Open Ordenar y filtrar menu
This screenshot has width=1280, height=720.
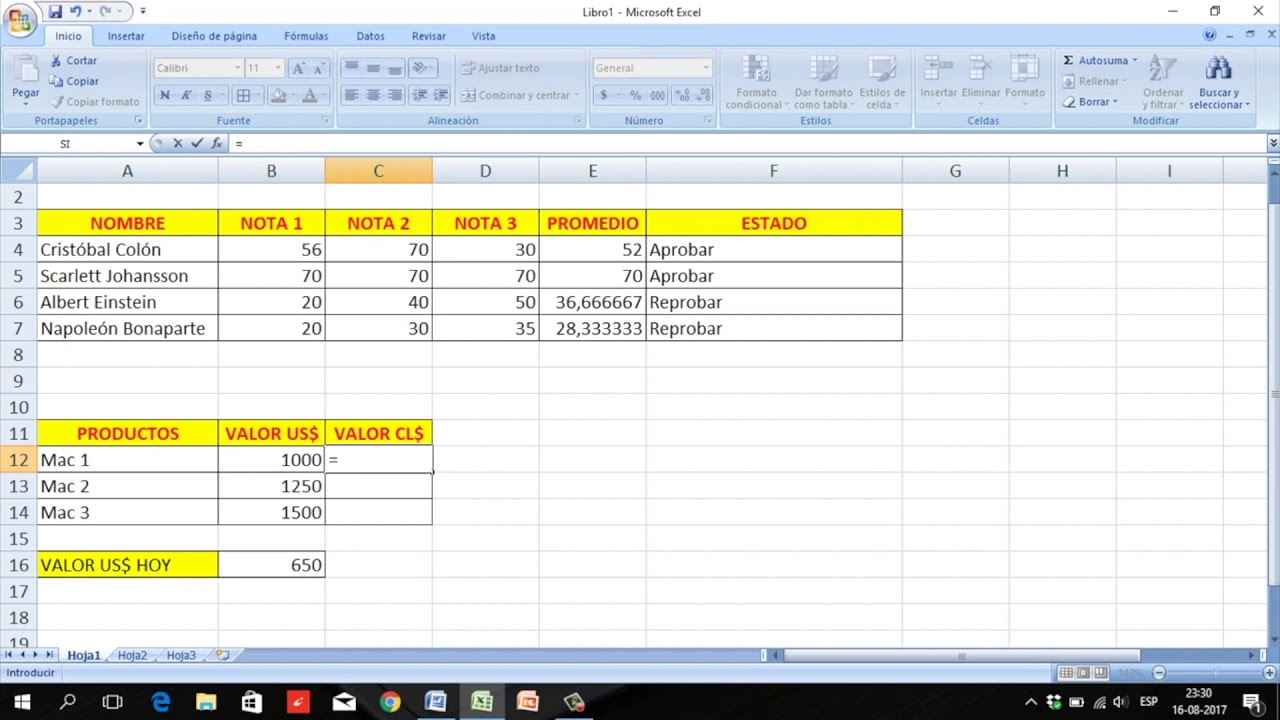(1163, 82)
